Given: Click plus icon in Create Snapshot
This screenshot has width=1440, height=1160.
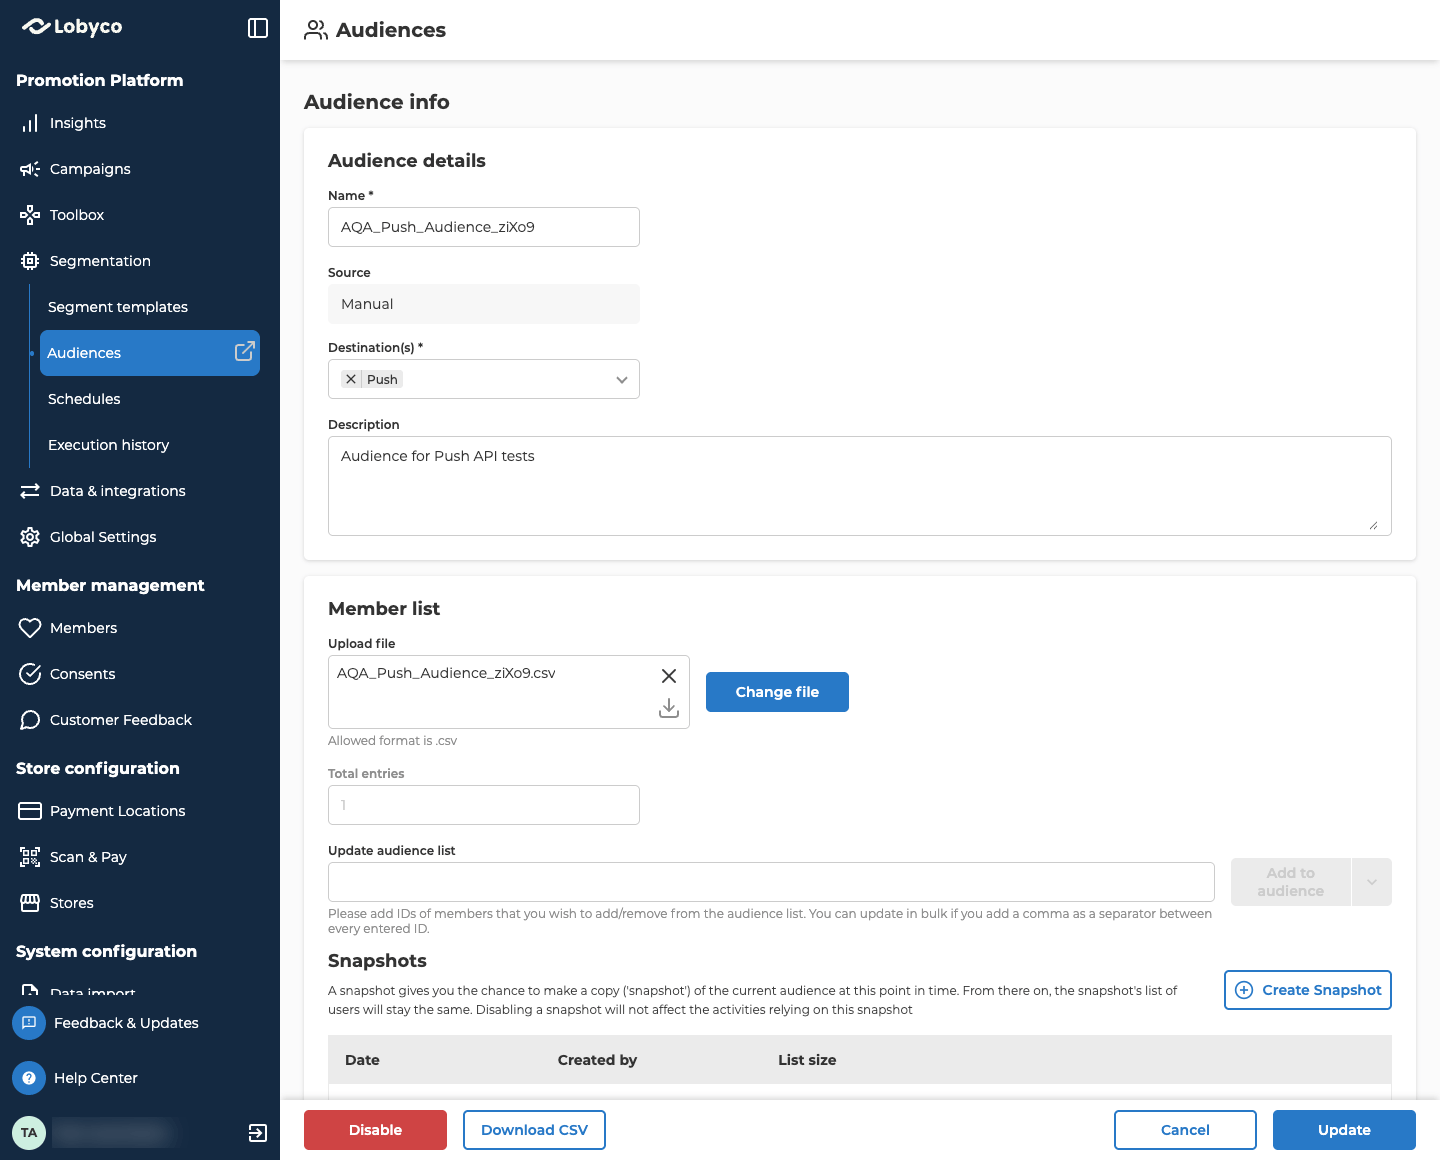Looking at the screenshot, I should 1244,990.
